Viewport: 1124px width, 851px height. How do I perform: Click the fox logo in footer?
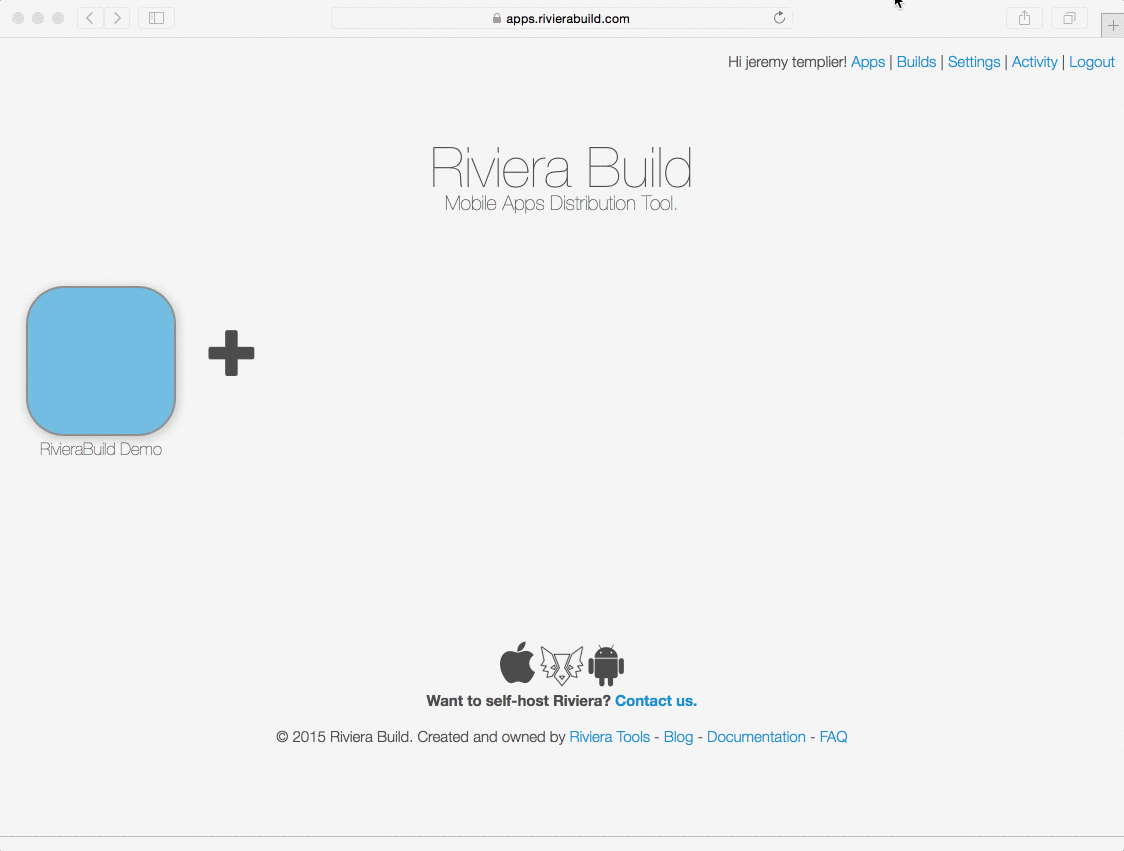561,665
